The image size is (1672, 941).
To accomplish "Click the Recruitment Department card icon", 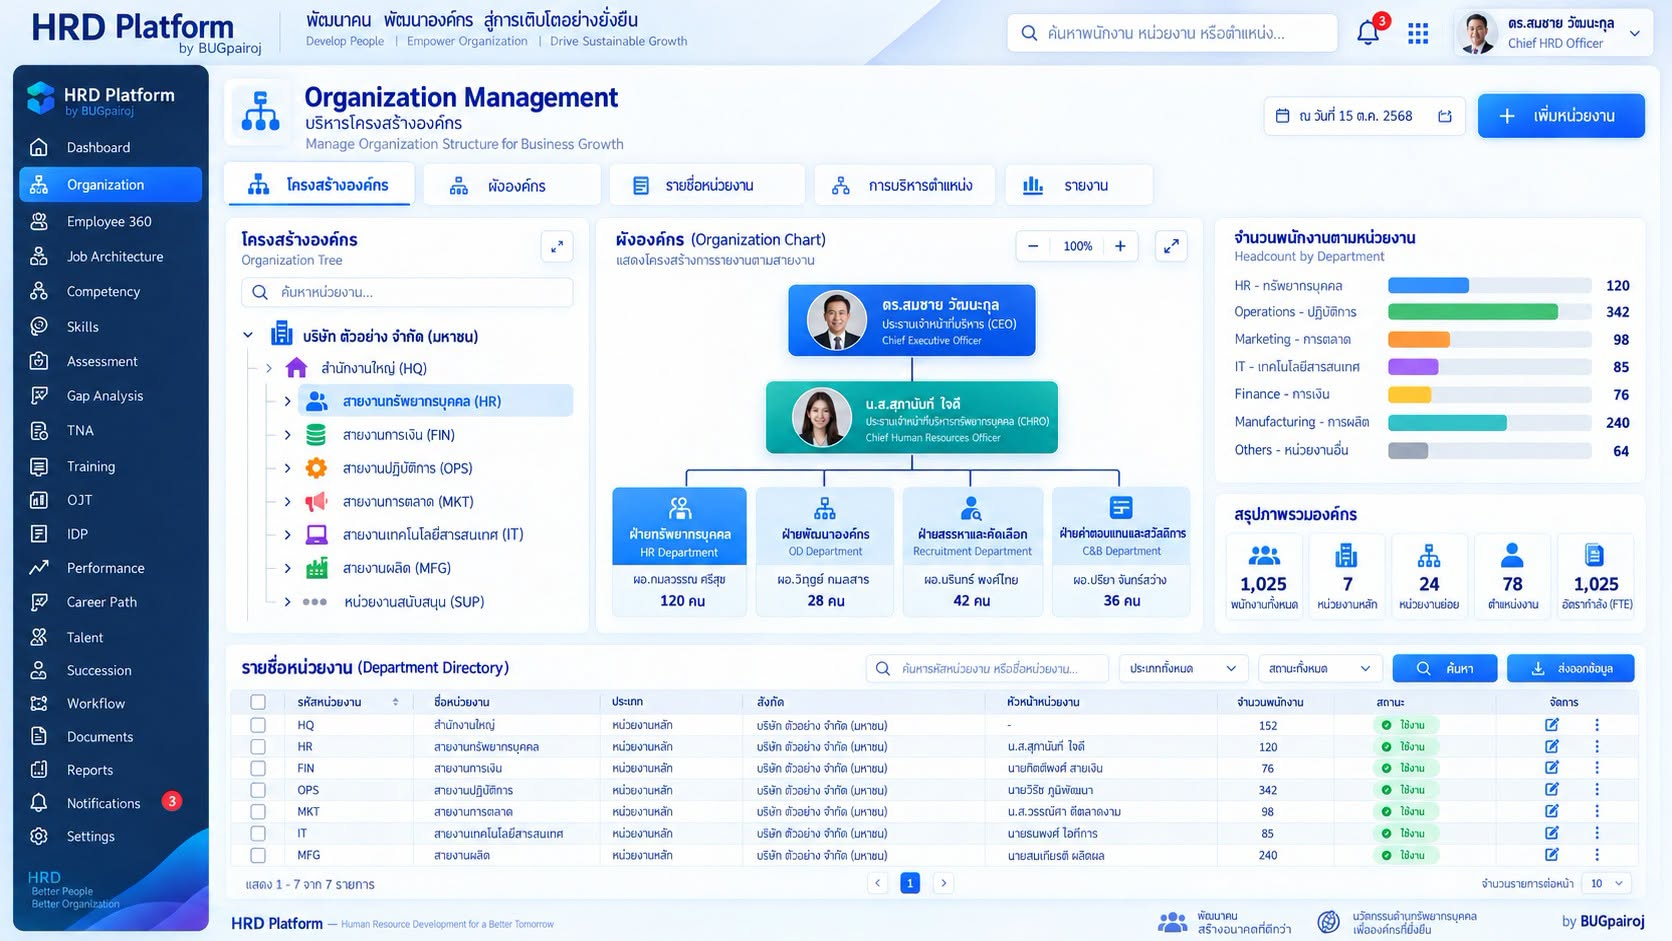I will [x=971, y=509].
